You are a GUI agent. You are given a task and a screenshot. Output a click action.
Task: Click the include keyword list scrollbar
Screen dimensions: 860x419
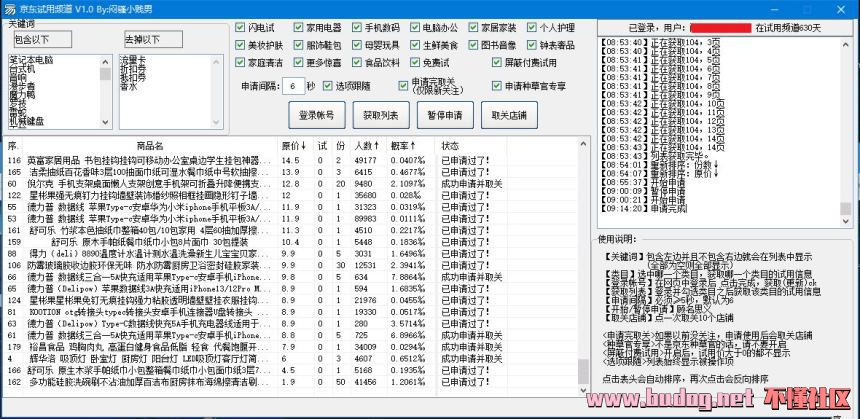coord(105,92)
